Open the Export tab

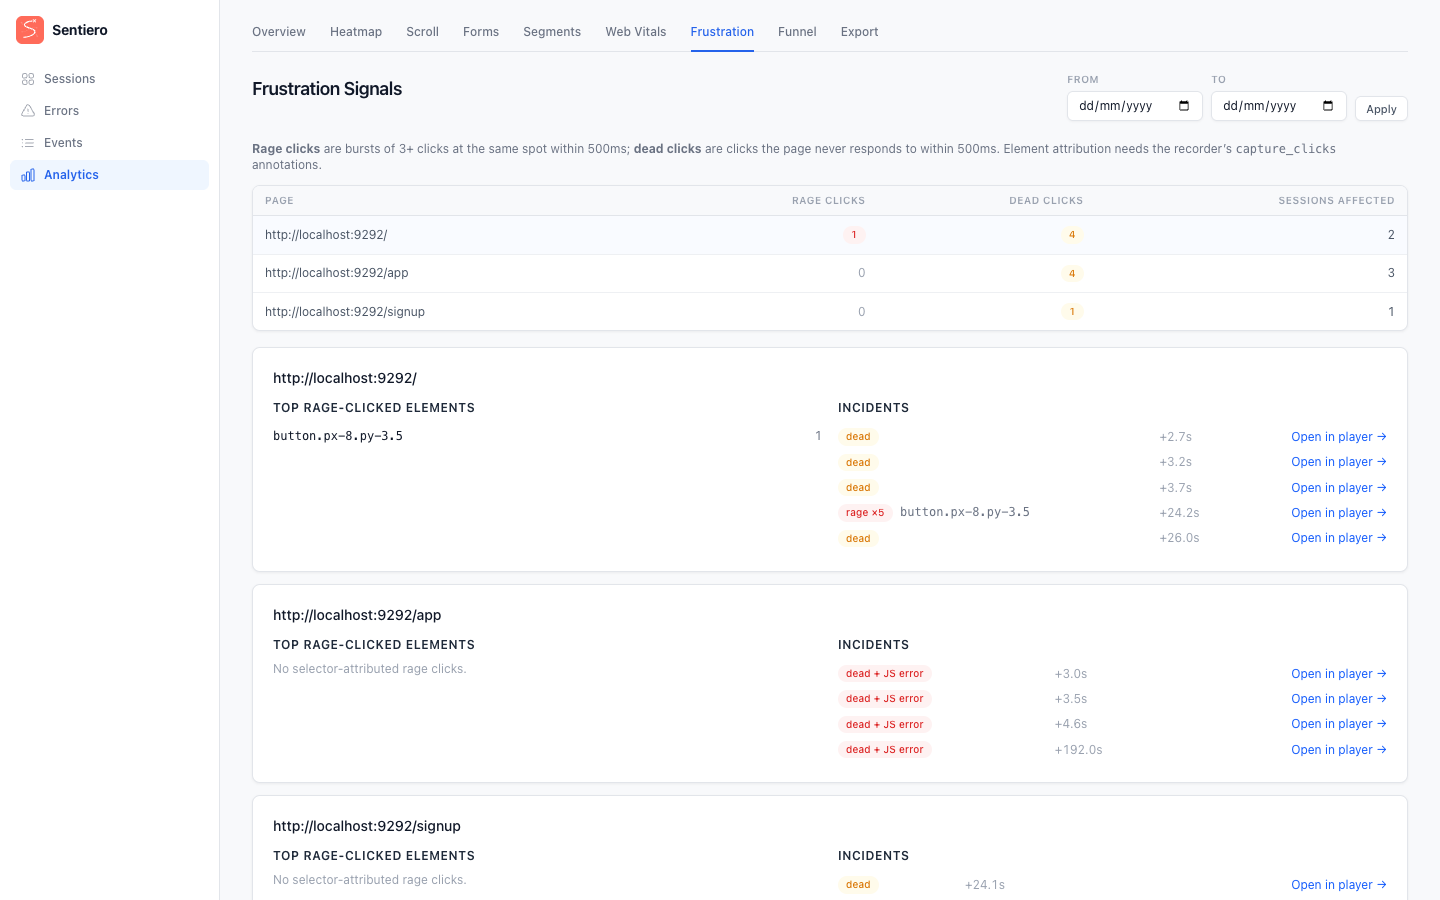(x=859, y=32)
